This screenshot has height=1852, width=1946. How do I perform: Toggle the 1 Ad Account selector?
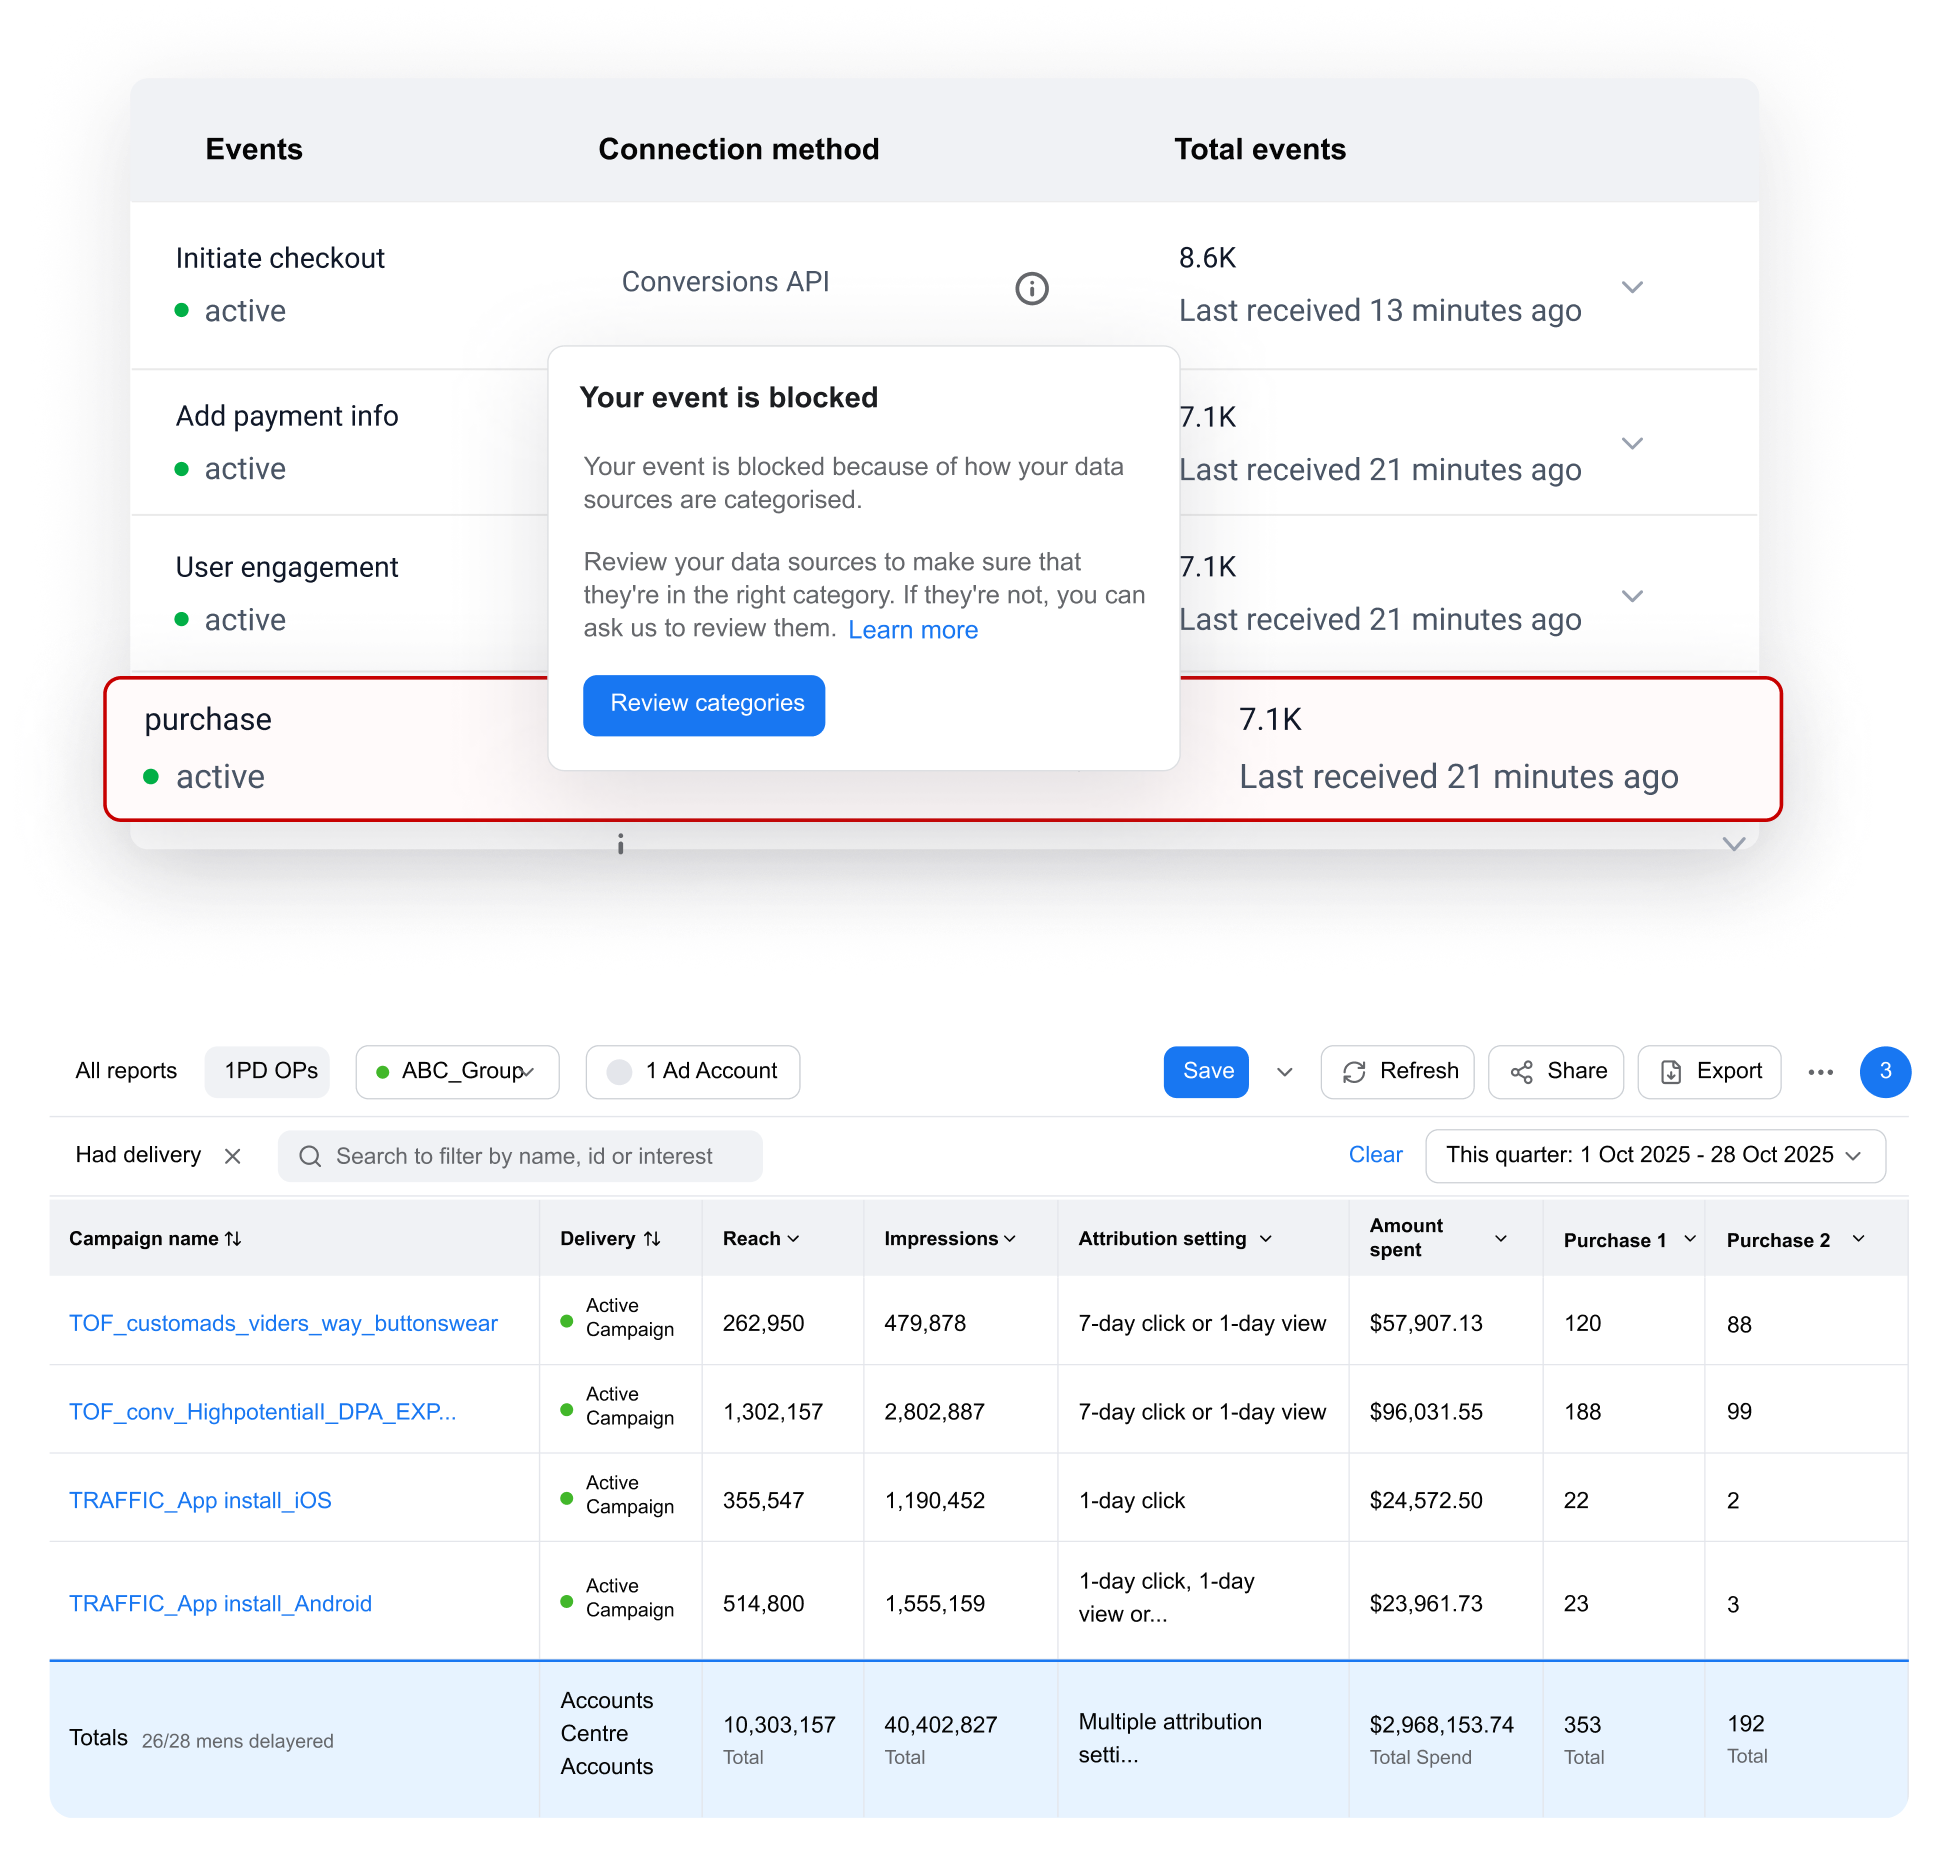(692, 1072)
